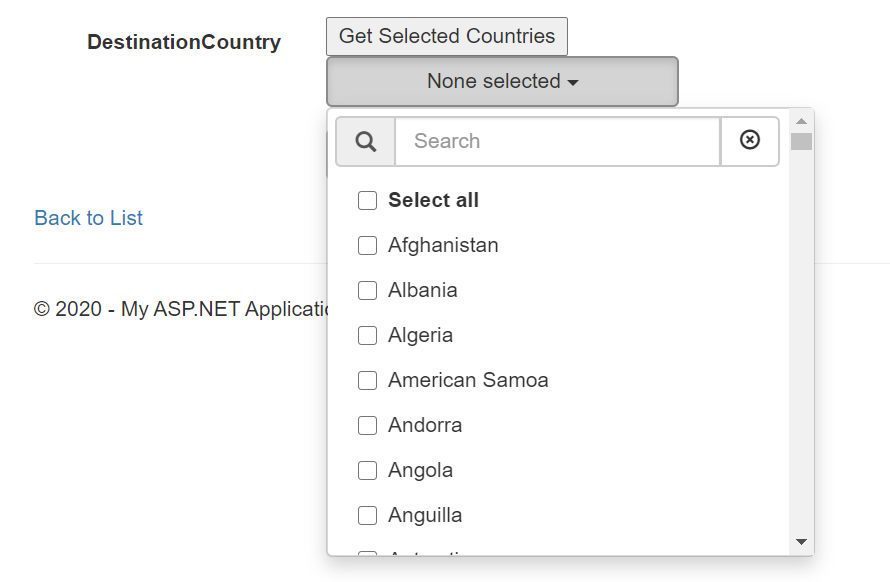Image resolution: width=890 pixels, height=582 pixels.
Task: Enable the Algeria checkbox
Action: pos(367,336)
